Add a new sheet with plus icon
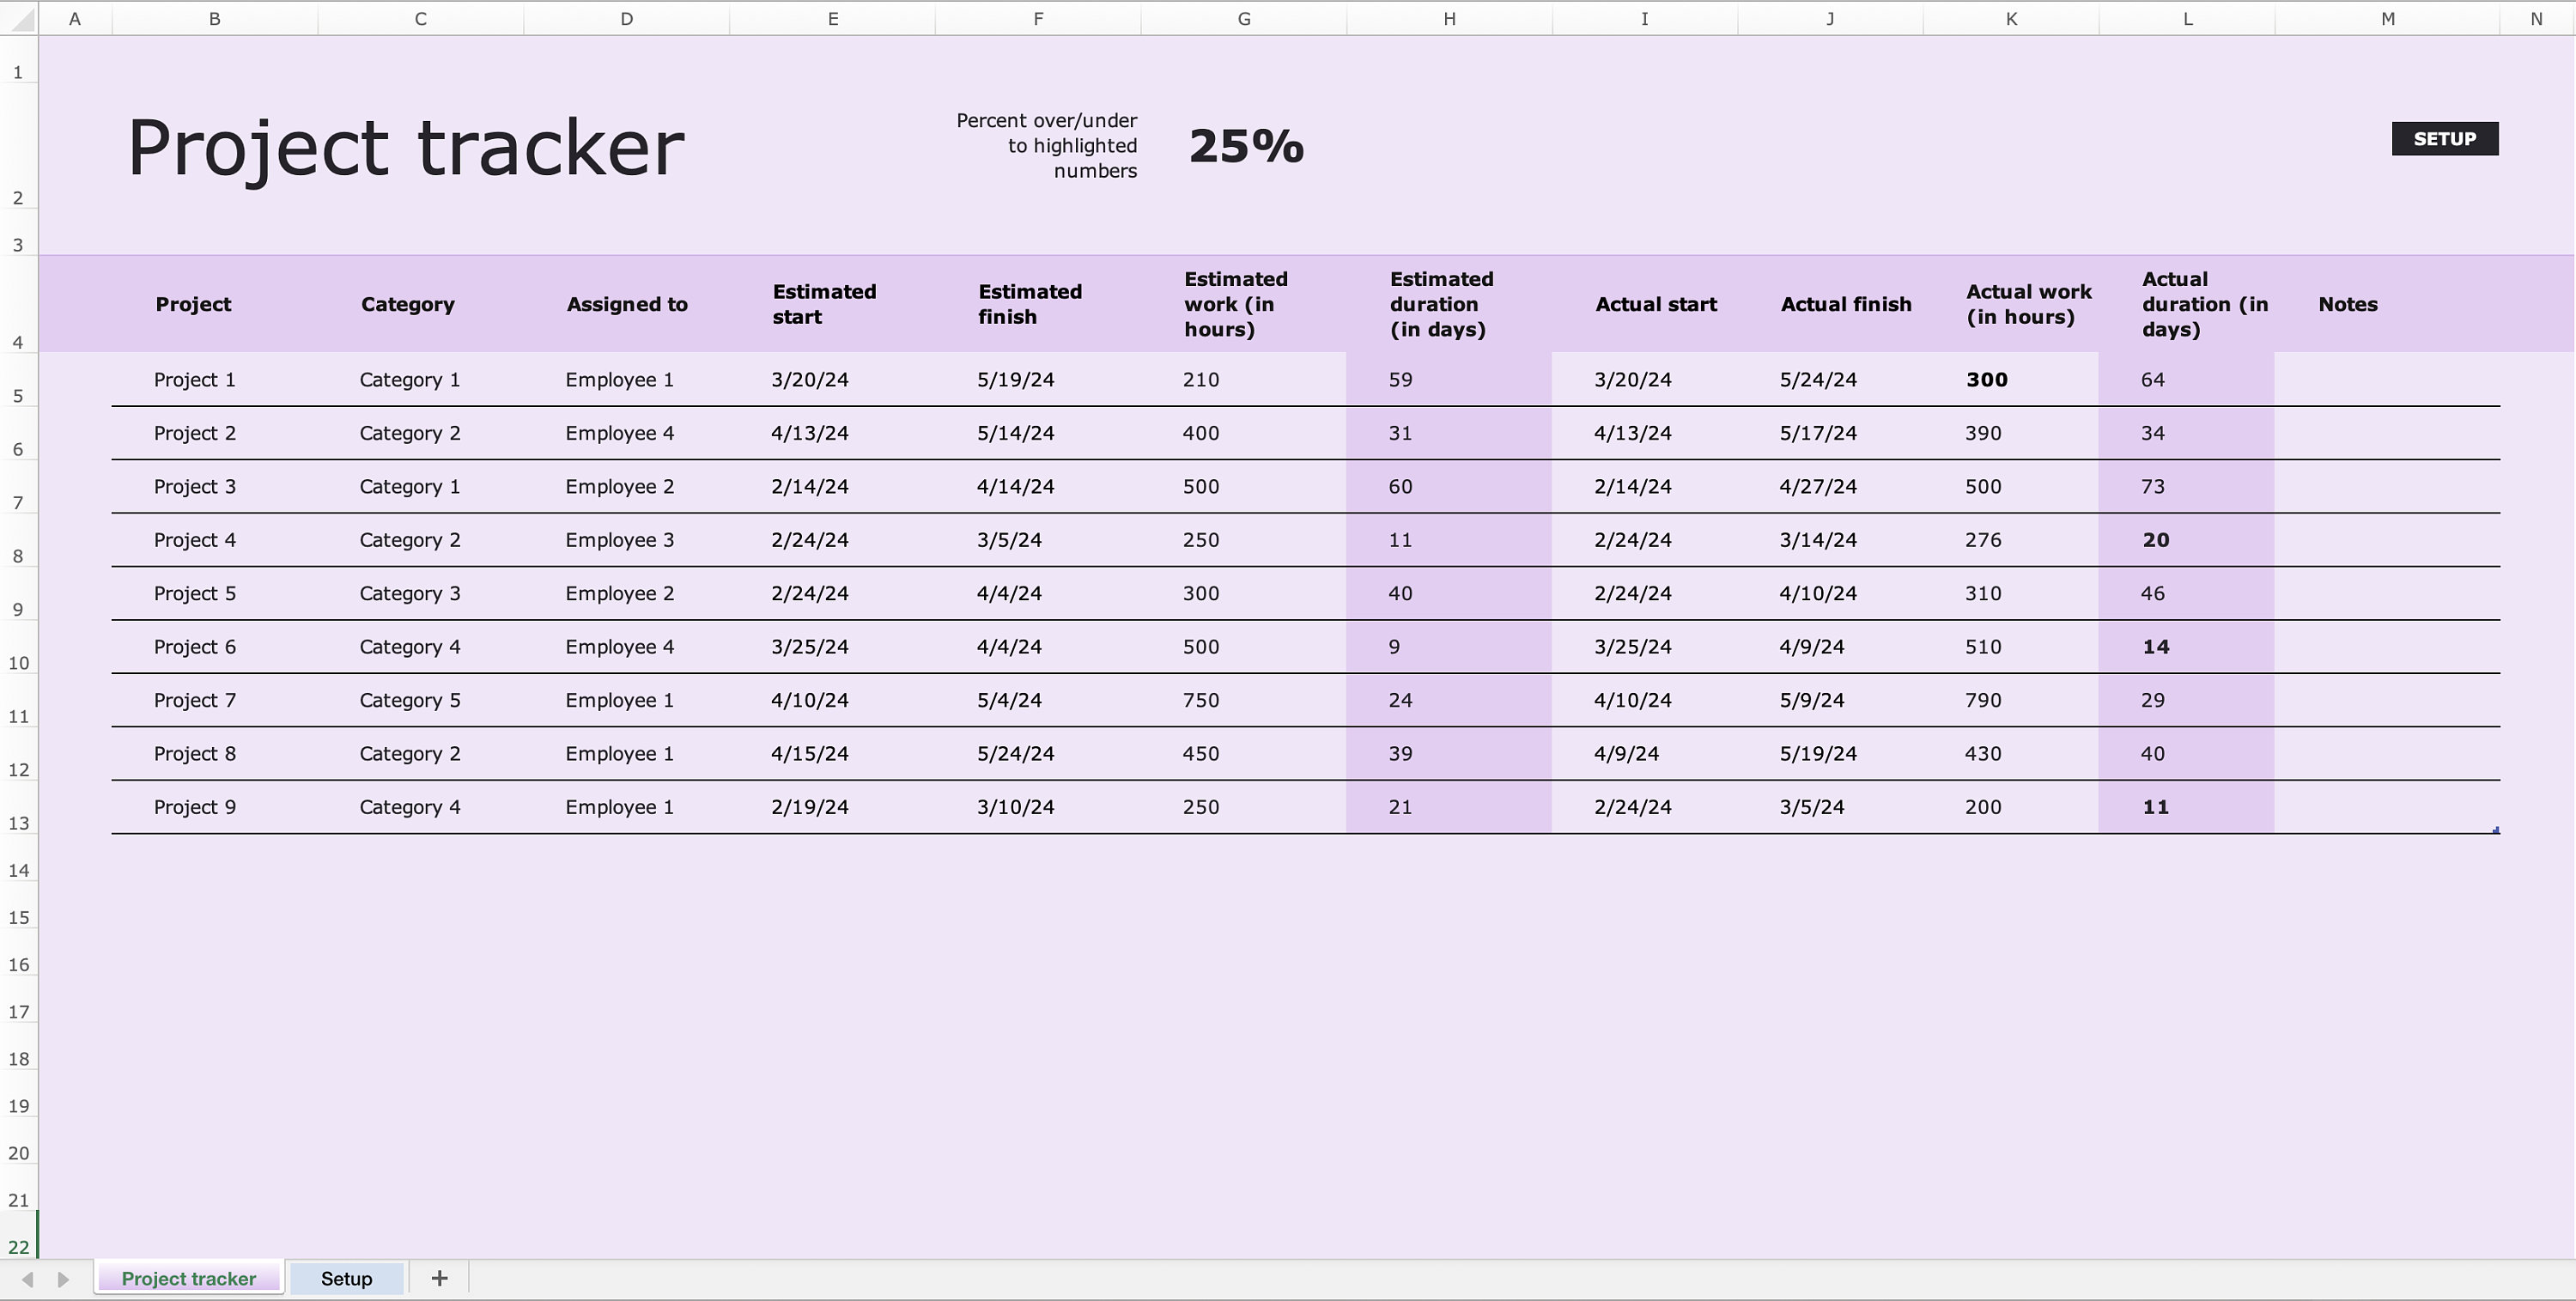 tap(439, 1278)
